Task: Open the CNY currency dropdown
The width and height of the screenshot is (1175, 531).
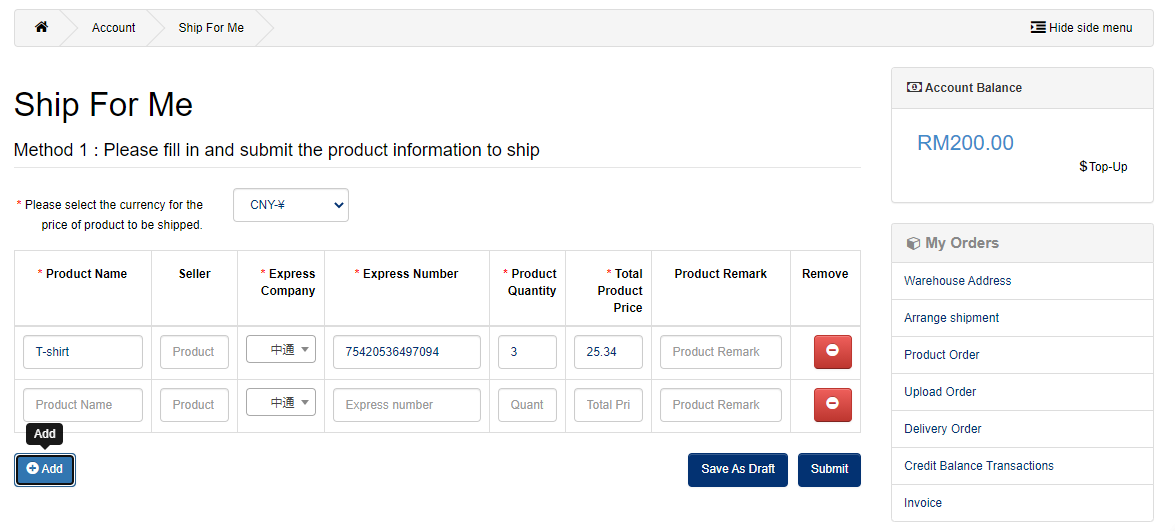Action: (290, 205)
